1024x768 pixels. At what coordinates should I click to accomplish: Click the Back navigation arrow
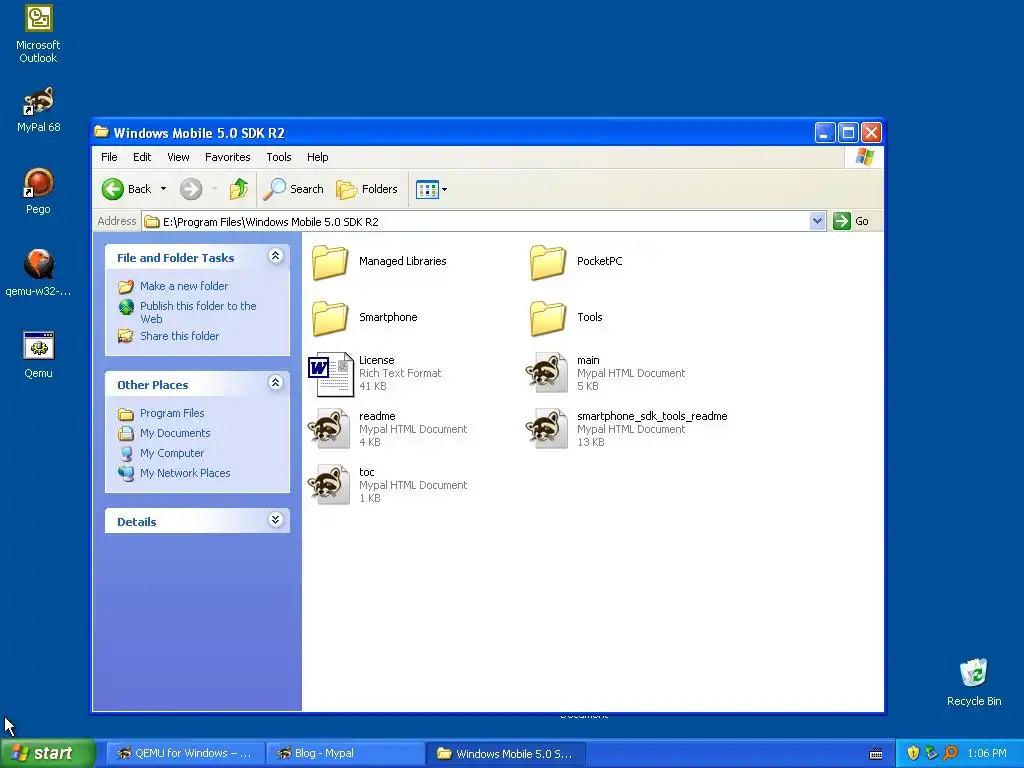point(113,189)
